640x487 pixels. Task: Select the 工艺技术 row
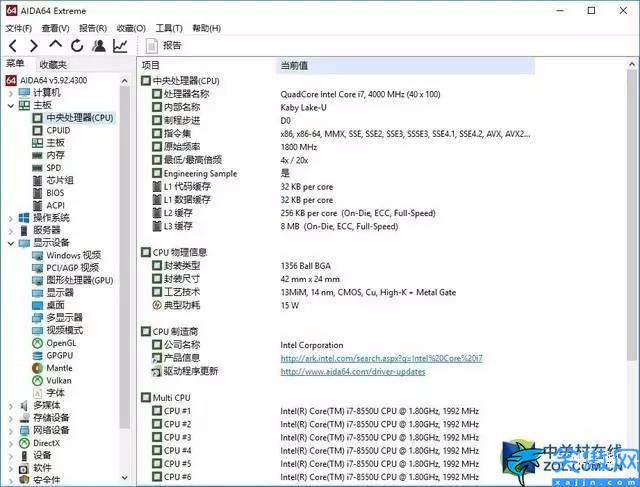pos(304,292)
